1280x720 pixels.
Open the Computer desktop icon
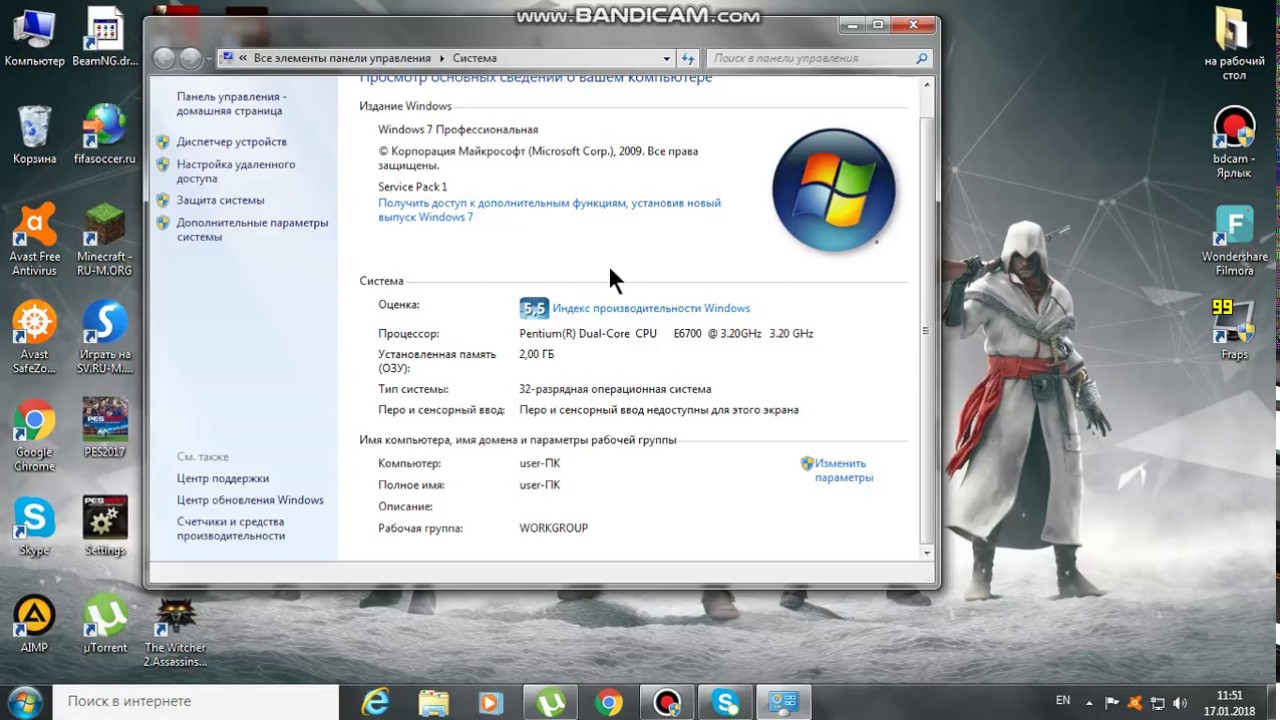click(34, 38)
